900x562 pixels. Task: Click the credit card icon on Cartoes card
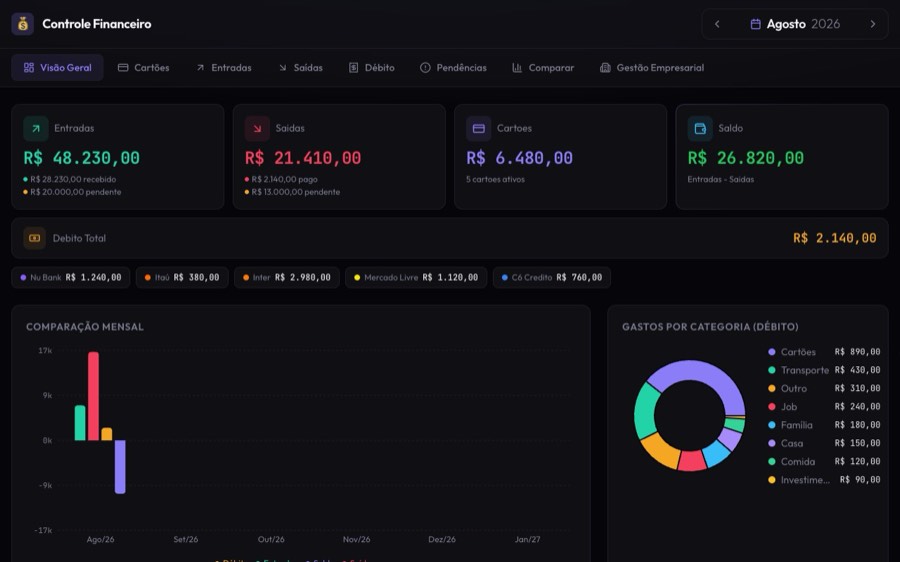pyautogui.click(x=479, y=129)
